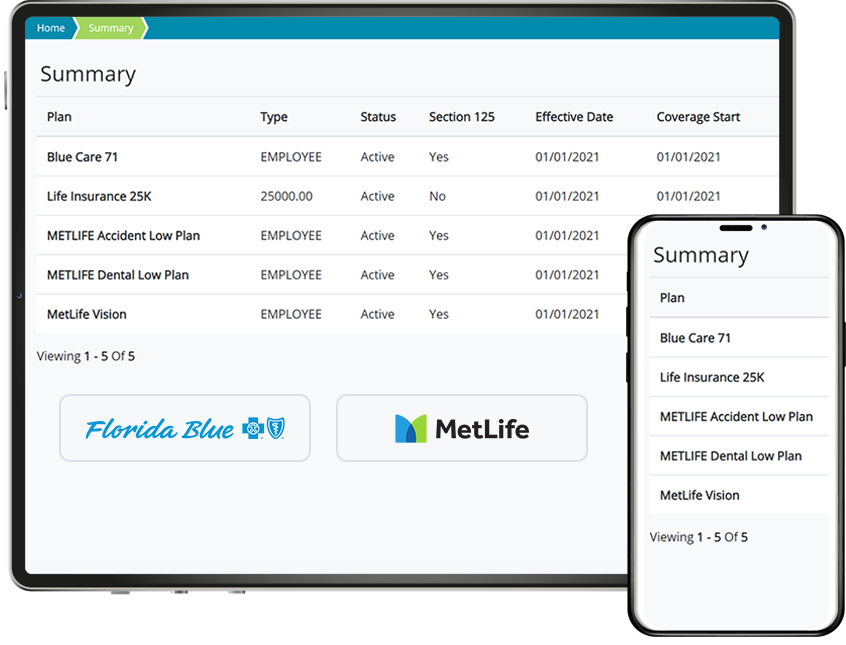Click Blue Care 71 coverage start date
Image resolution: width=846 pixels, height=645 pixels.
coord(688,157)
